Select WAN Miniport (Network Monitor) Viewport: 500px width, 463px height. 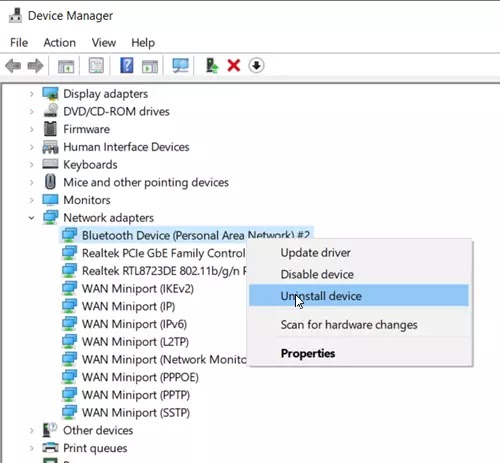coord(164,359)
